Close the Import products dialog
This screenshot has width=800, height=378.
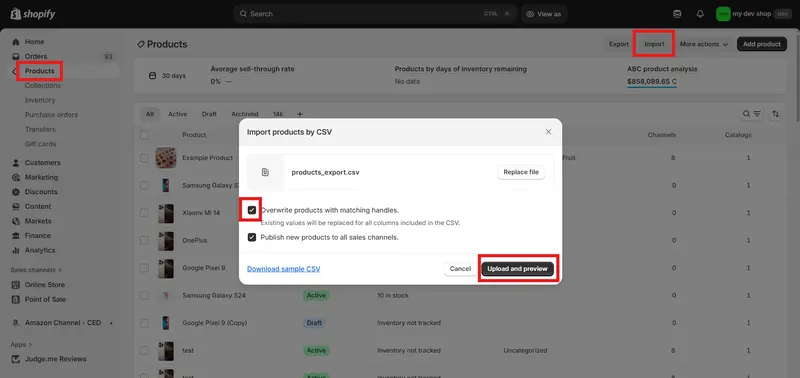point(548,132)
